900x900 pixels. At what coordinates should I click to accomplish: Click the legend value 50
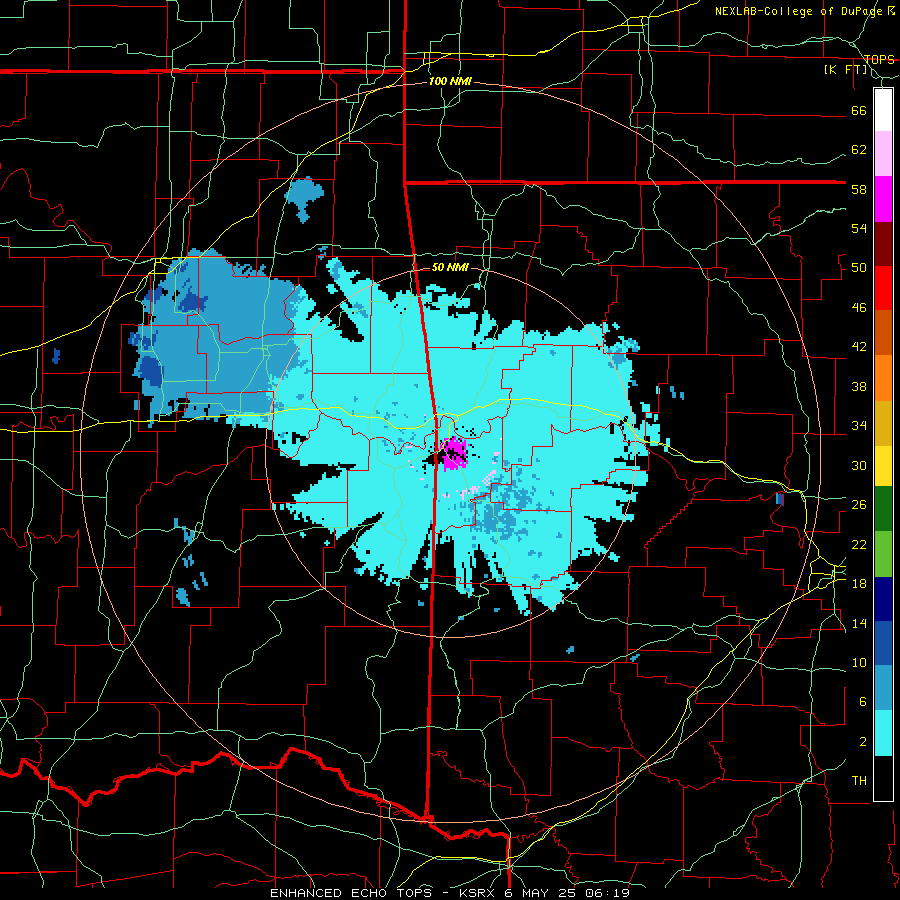(x=859, y=268)
